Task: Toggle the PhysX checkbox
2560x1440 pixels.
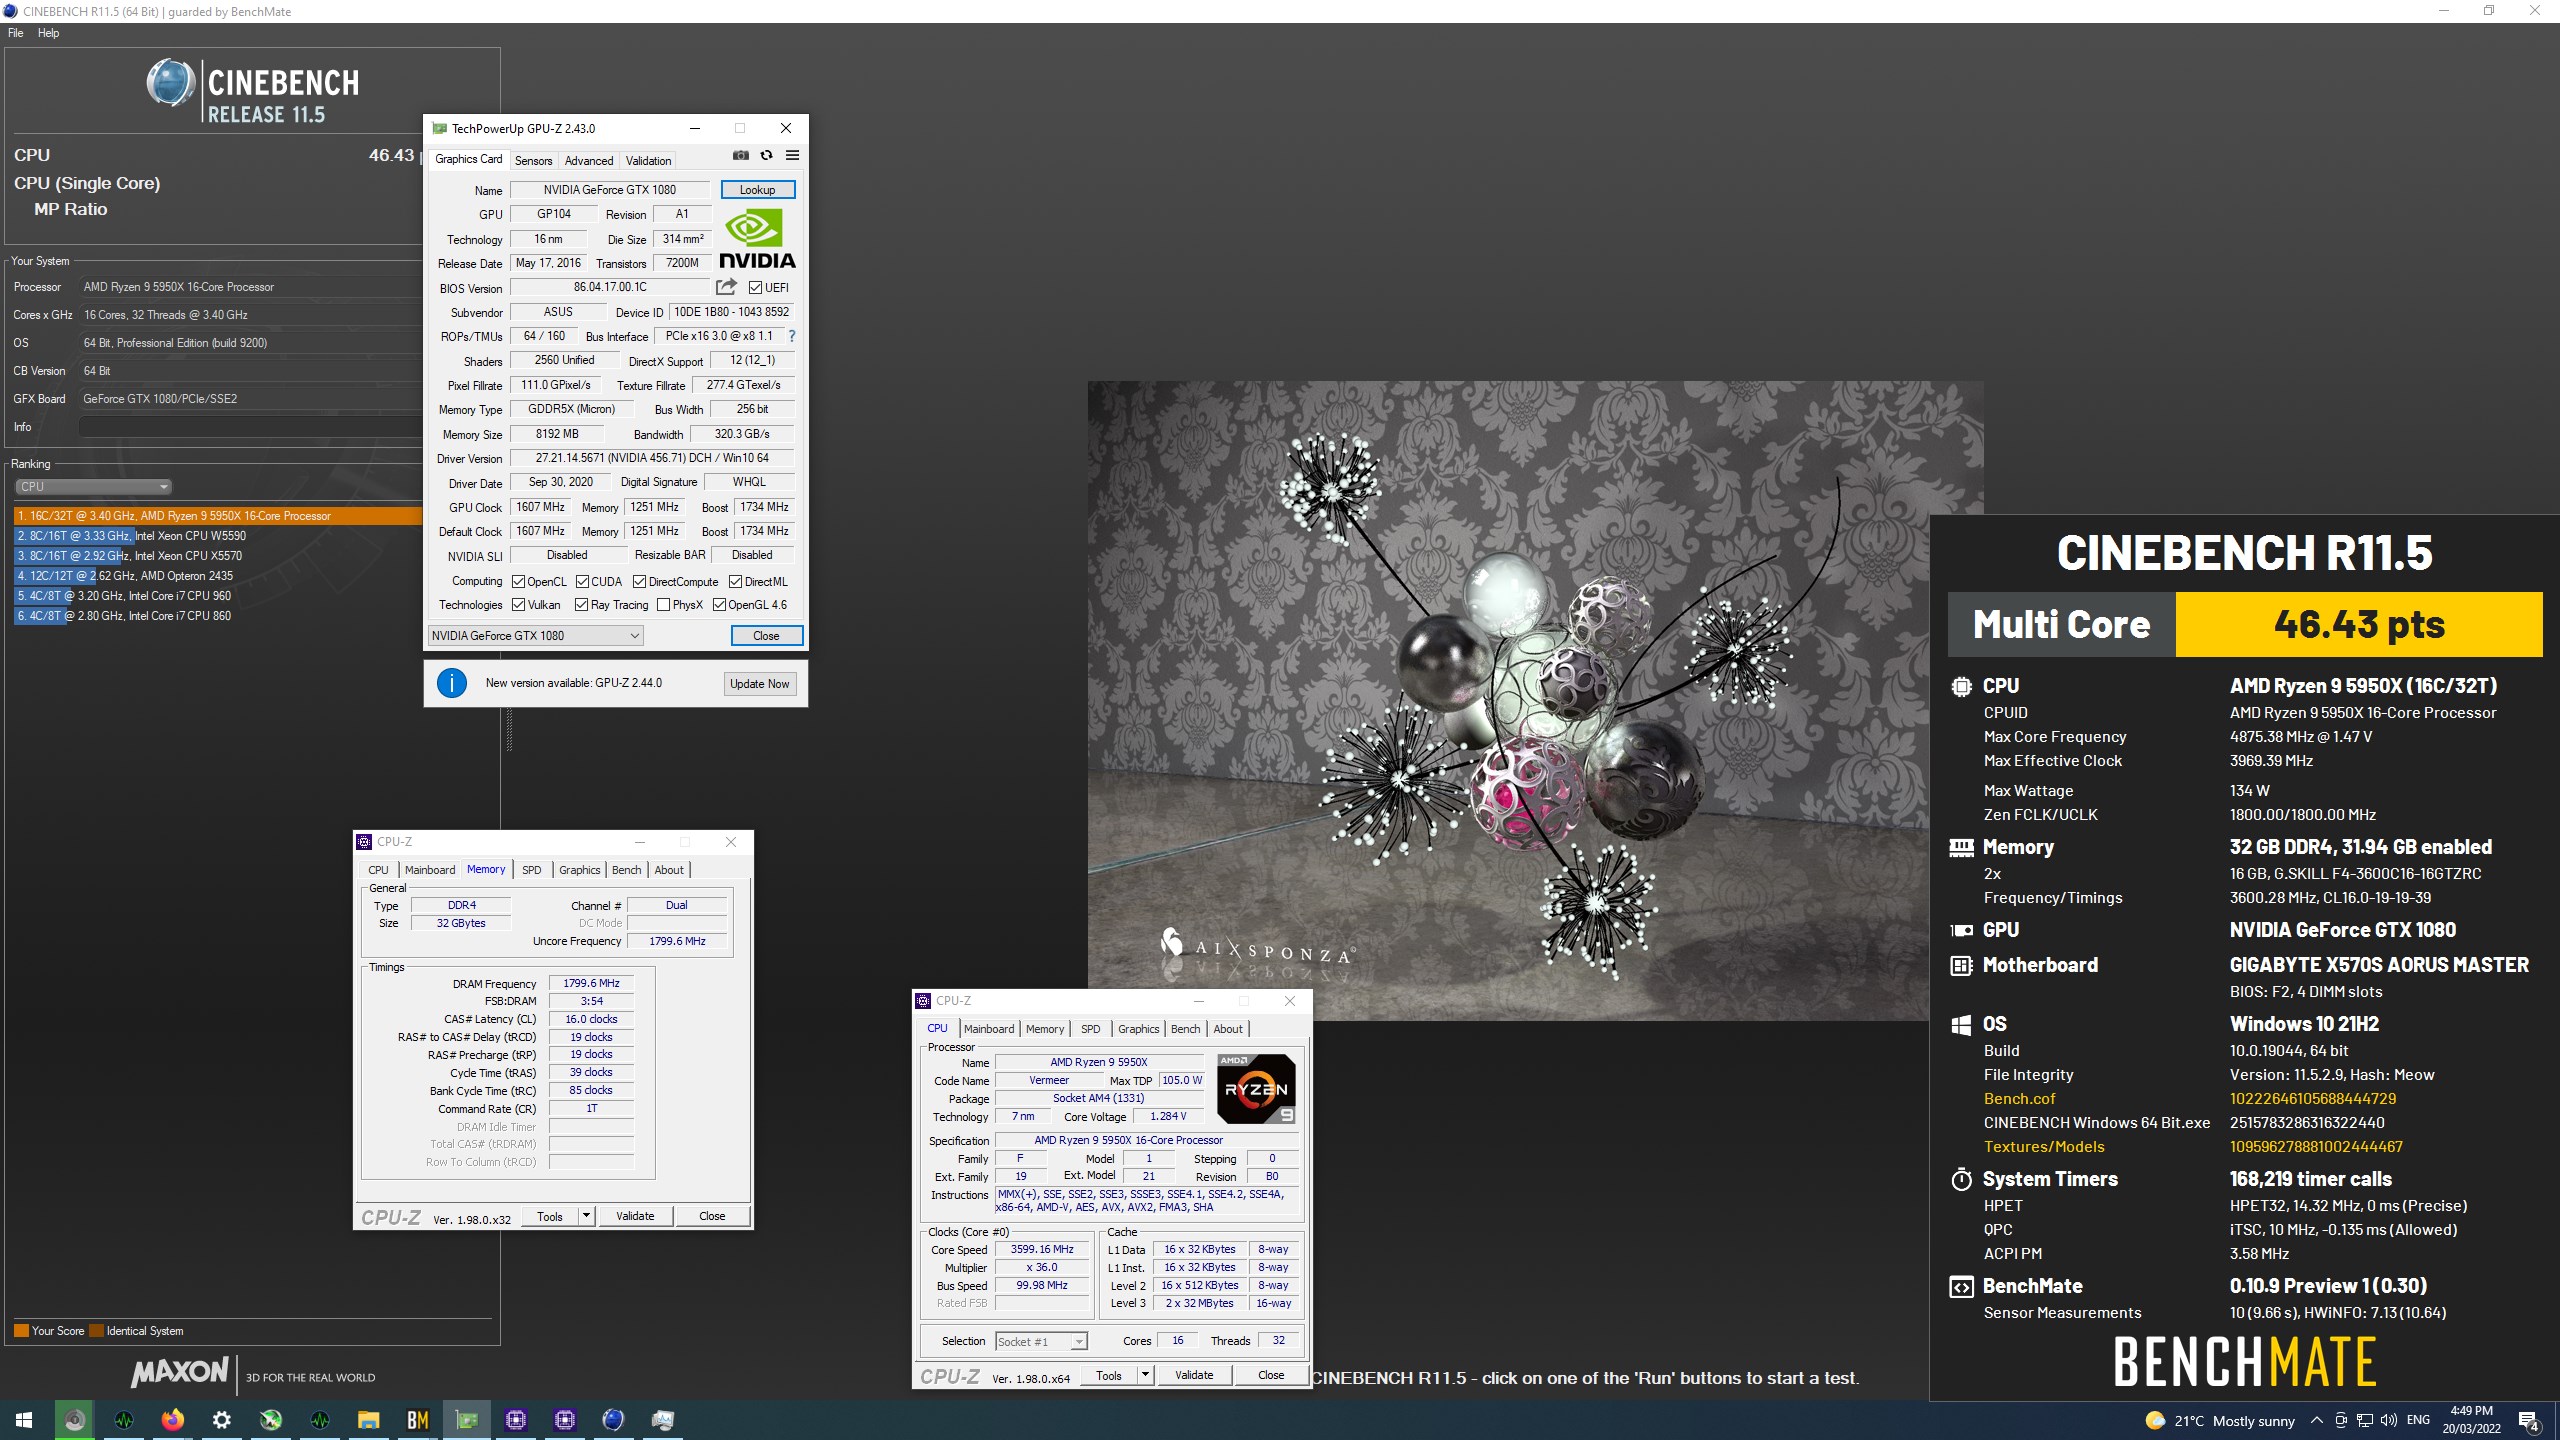Action: 663,605
